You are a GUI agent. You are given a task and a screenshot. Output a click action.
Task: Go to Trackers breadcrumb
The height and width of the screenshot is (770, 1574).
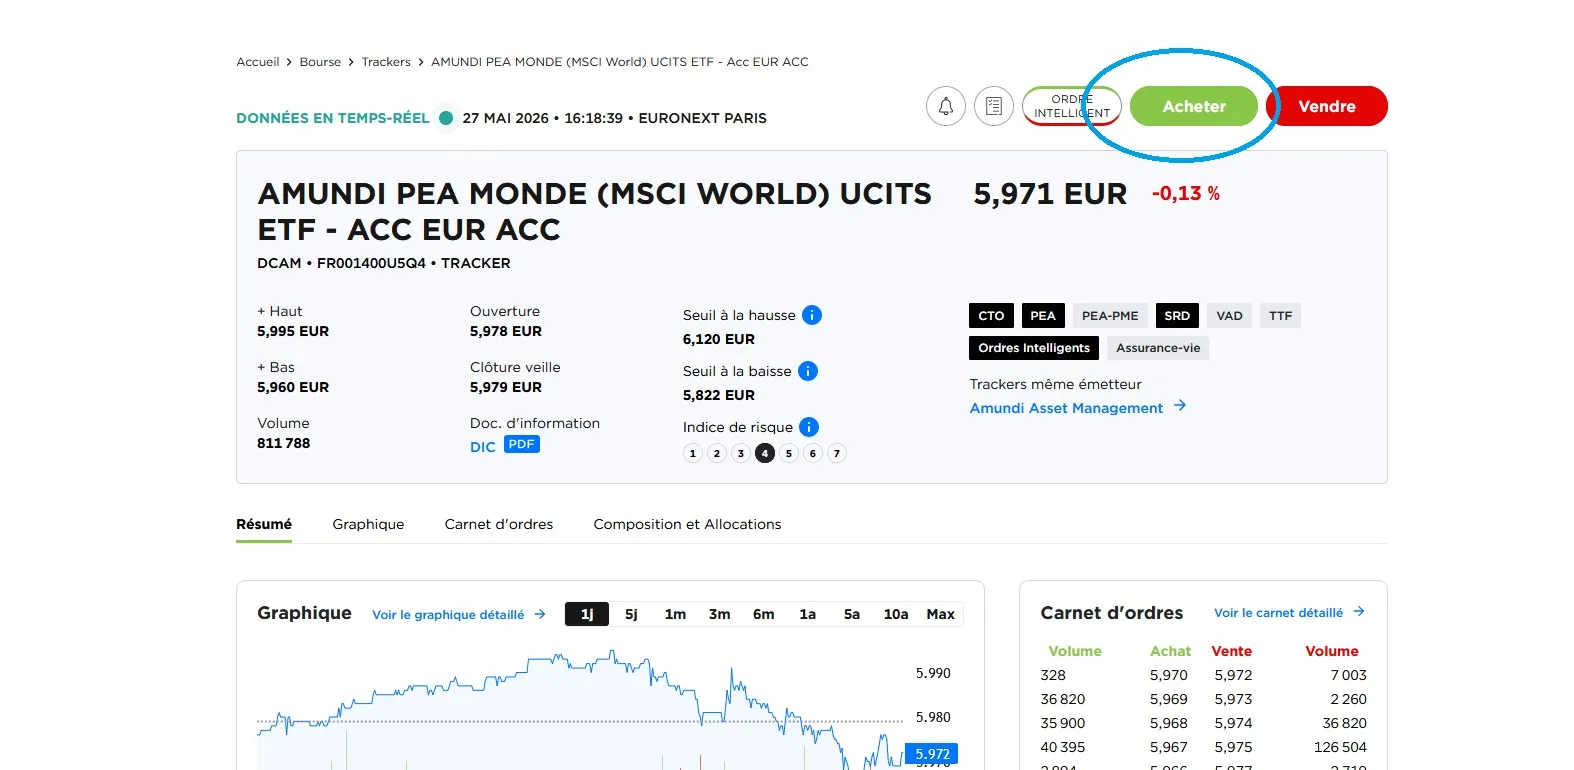[386, 62]
